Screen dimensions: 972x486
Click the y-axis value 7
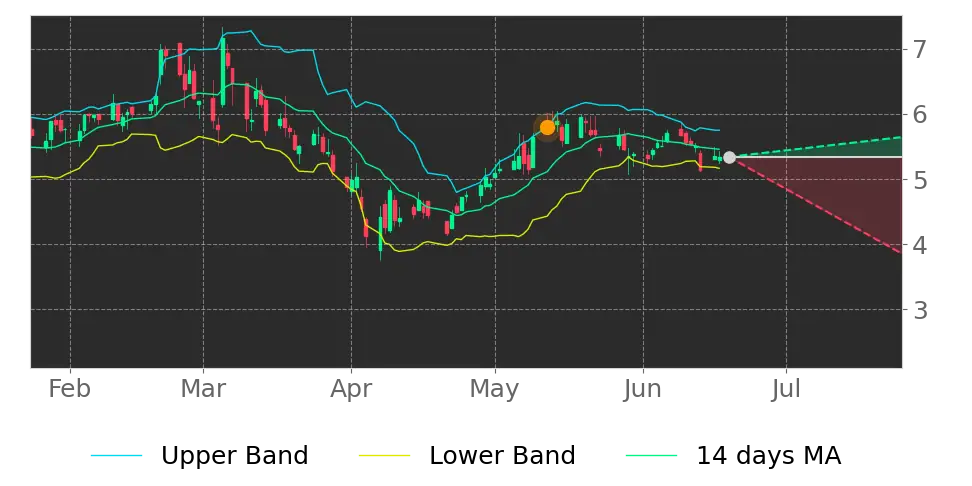coord(921,49)
